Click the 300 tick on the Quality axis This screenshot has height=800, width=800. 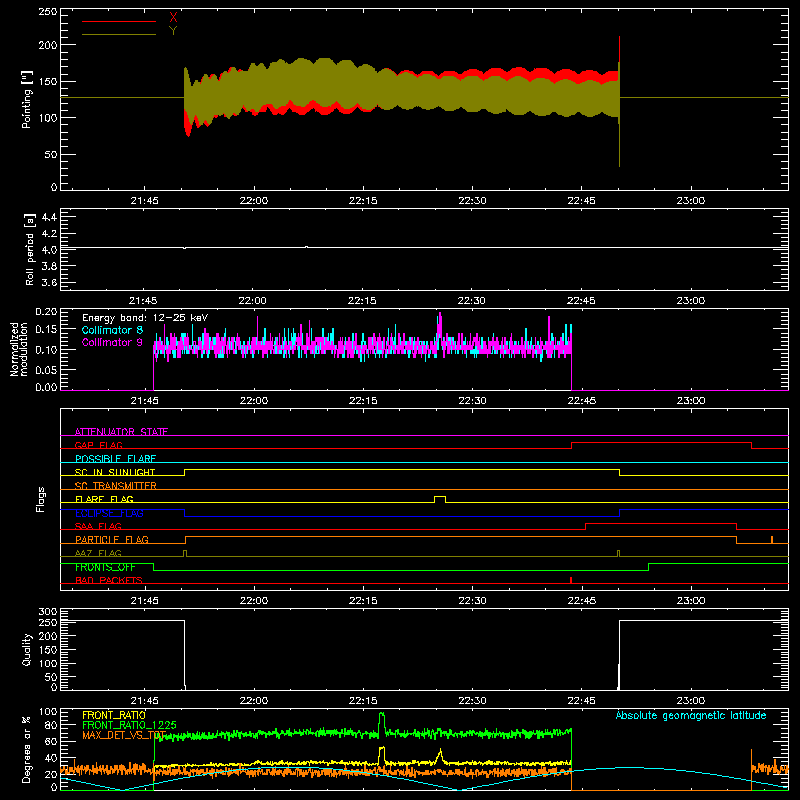click(x=48, y=612)
